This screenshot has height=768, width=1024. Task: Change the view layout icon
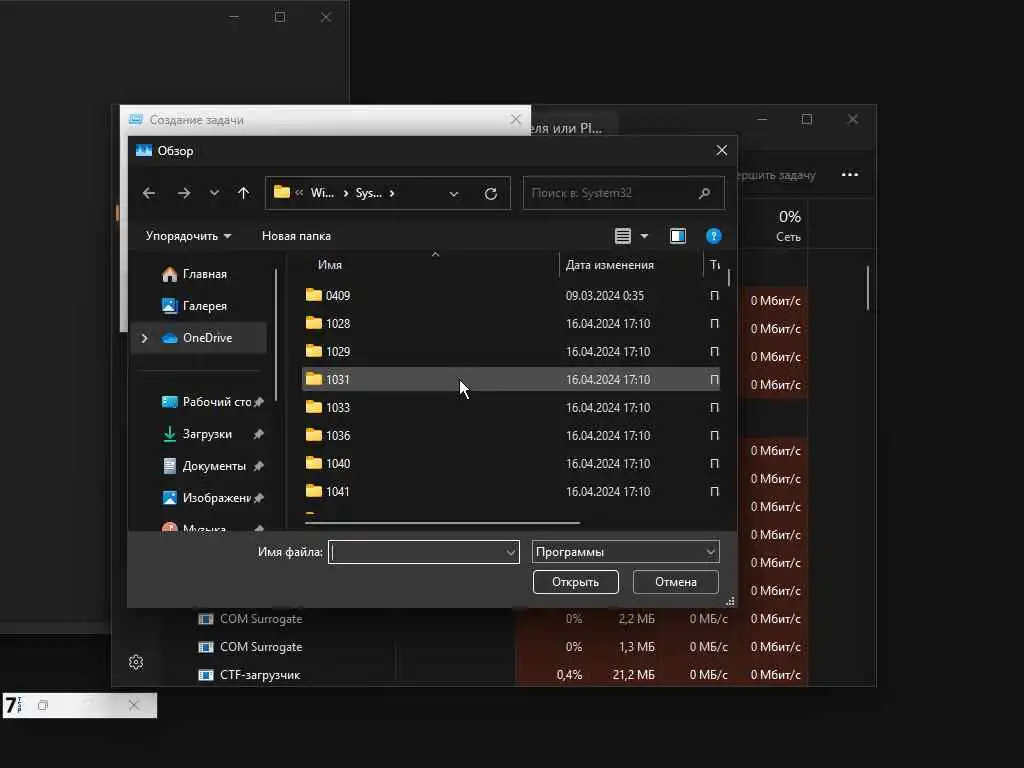[623, 236]
